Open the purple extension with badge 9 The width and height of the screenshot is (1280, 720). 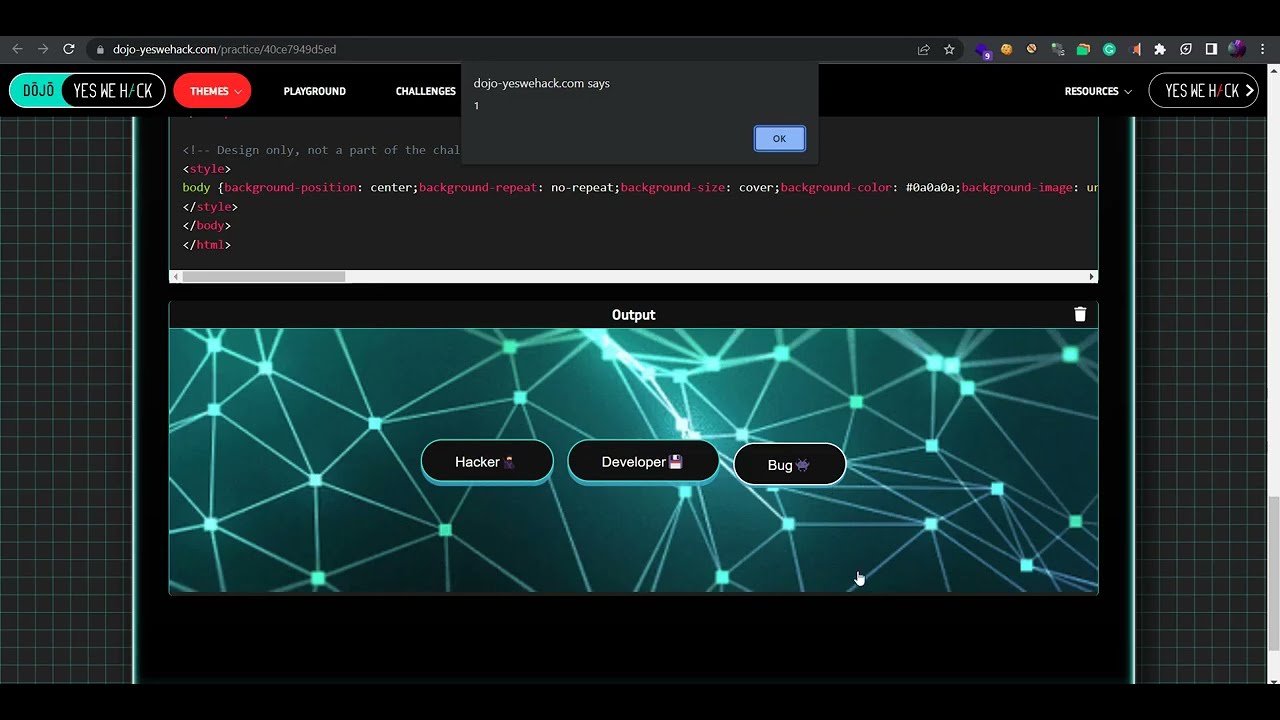click(983, 50)
